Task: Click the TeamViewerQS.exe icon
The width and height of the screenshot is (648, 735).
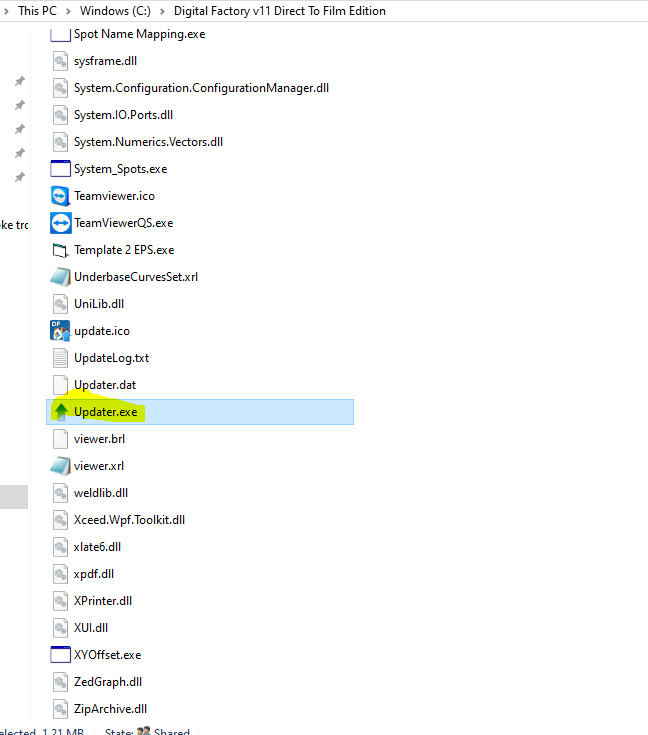Action: (61, 223)
